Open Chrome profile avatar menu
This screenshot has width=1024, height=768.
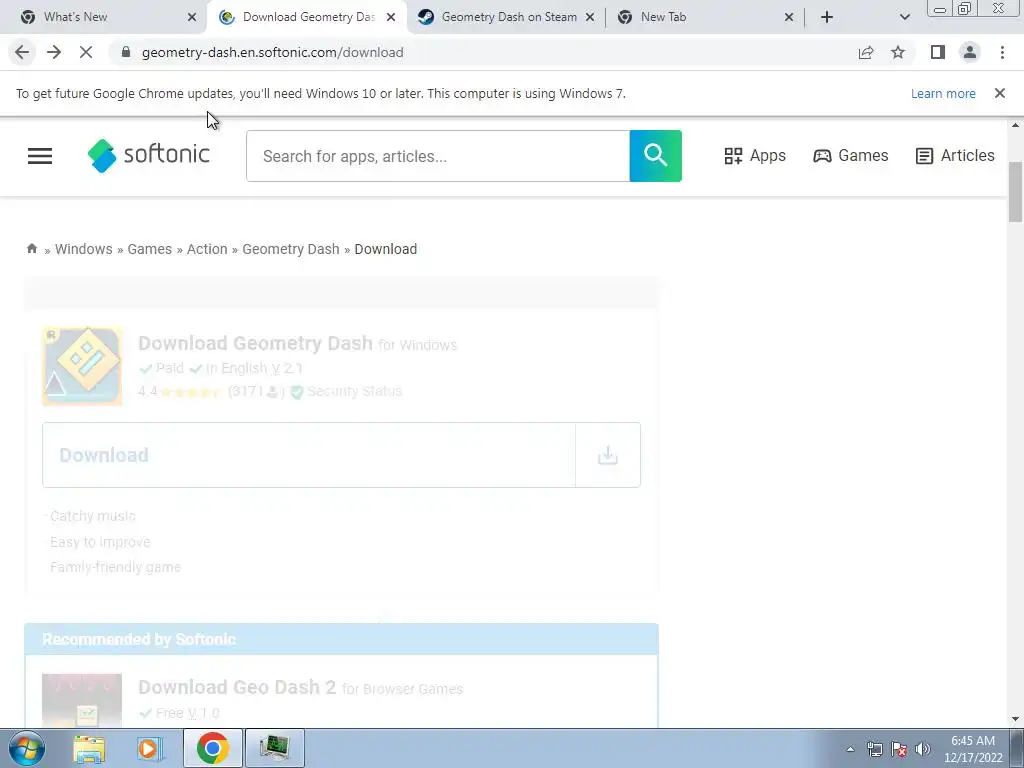[970, 52]
